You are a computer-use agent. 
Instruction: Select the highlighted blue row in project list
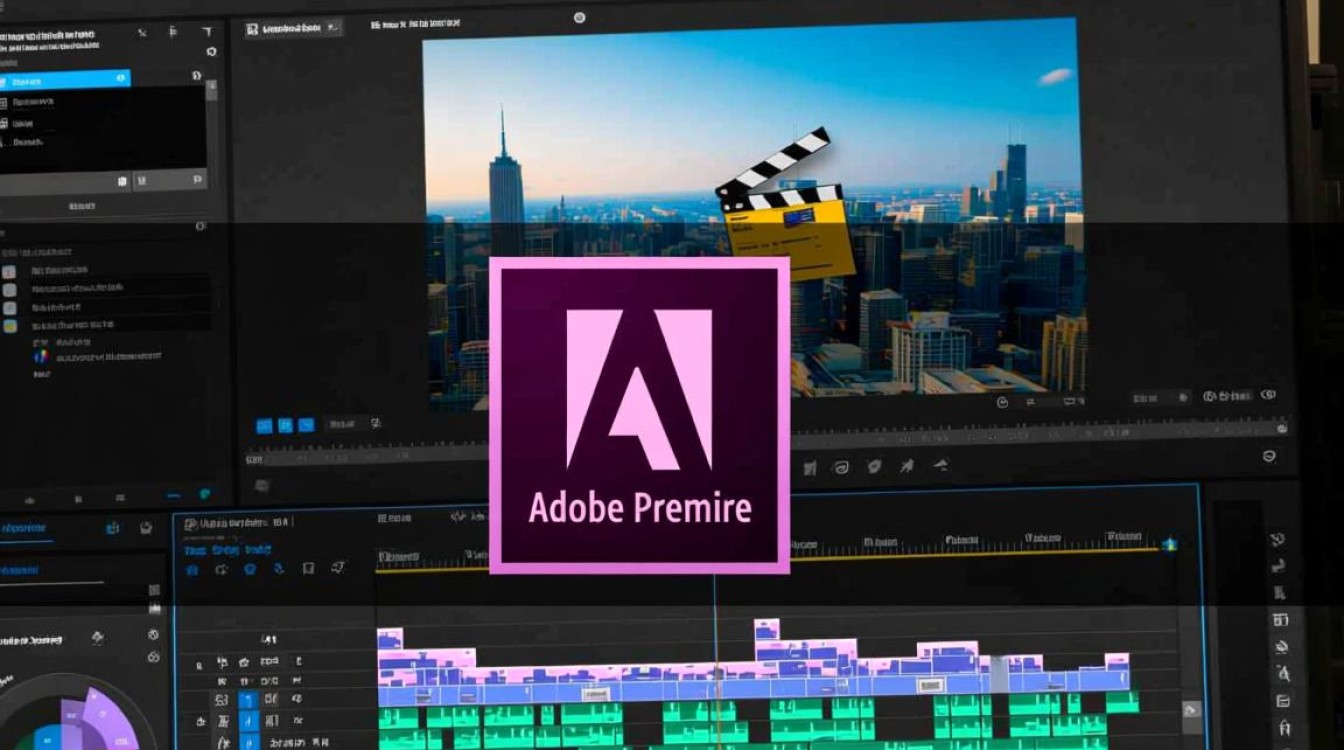[x=65, y=78]
